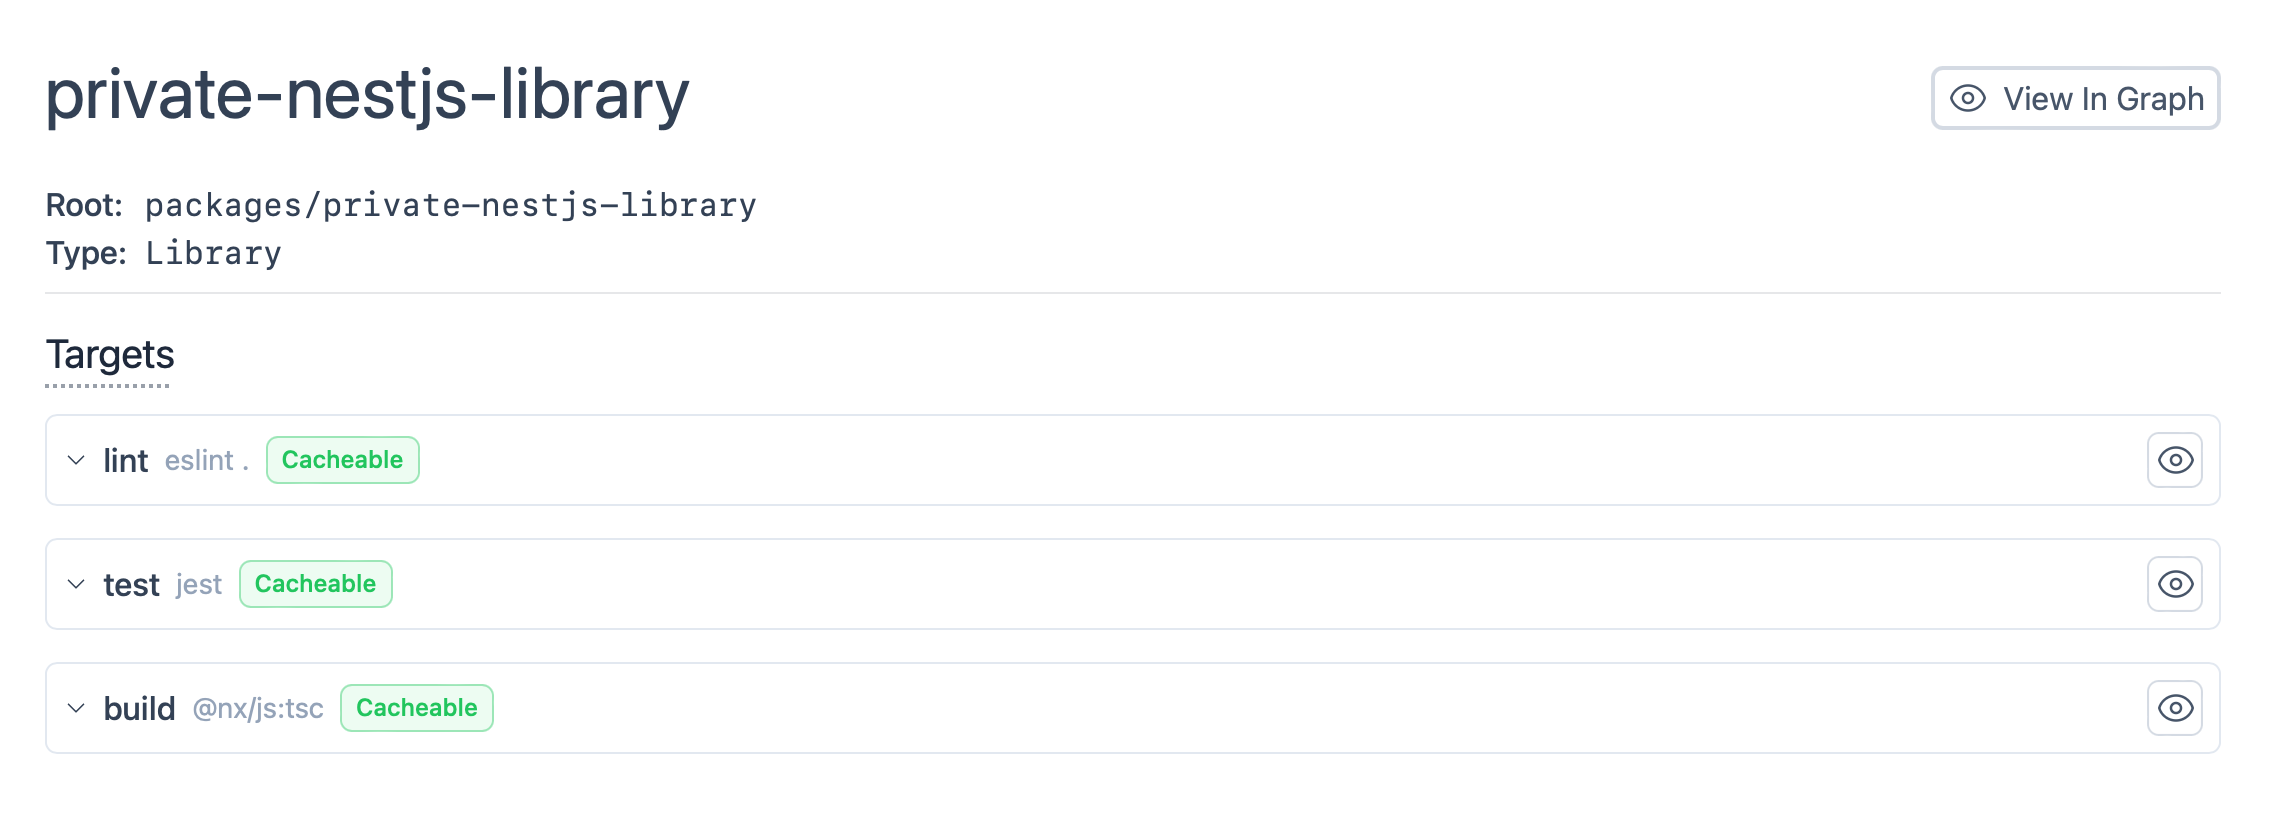Screen dimensions: 2270x830
Task: Click the eye icon inside View In Graph button
Action: [x=1967, y=98]
